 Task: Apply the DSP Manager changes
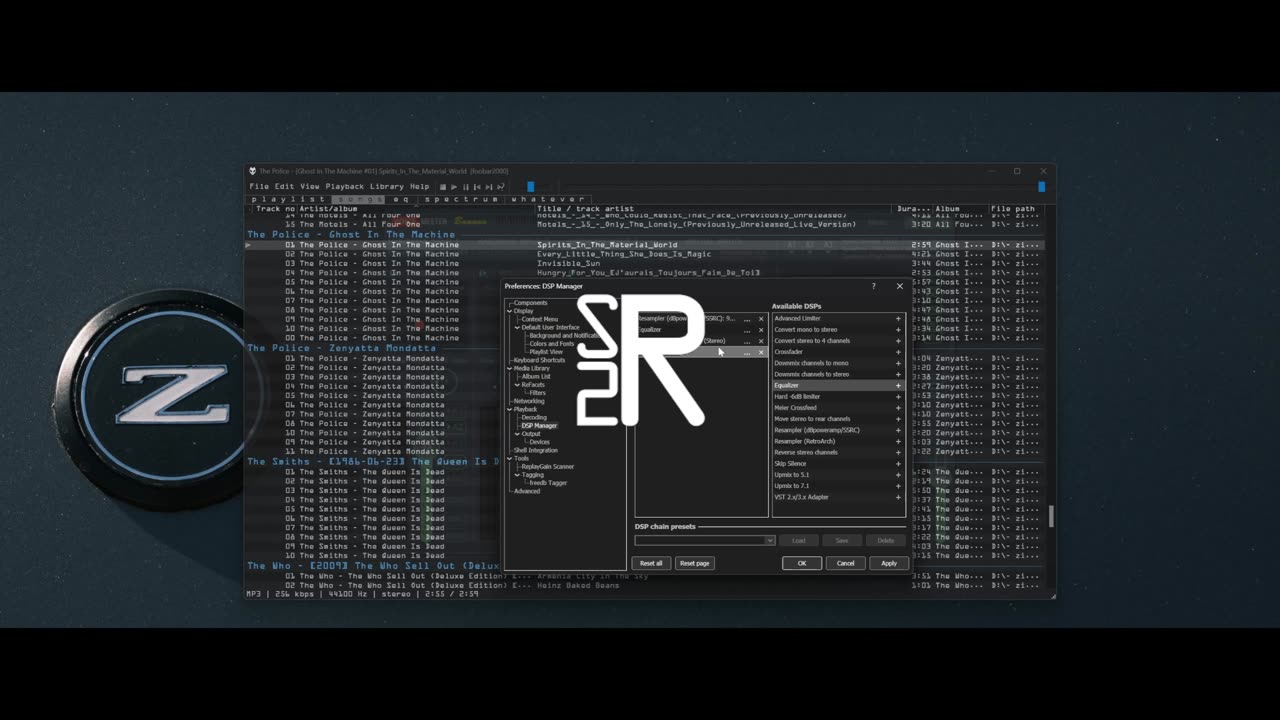click(x=889, y=563)
